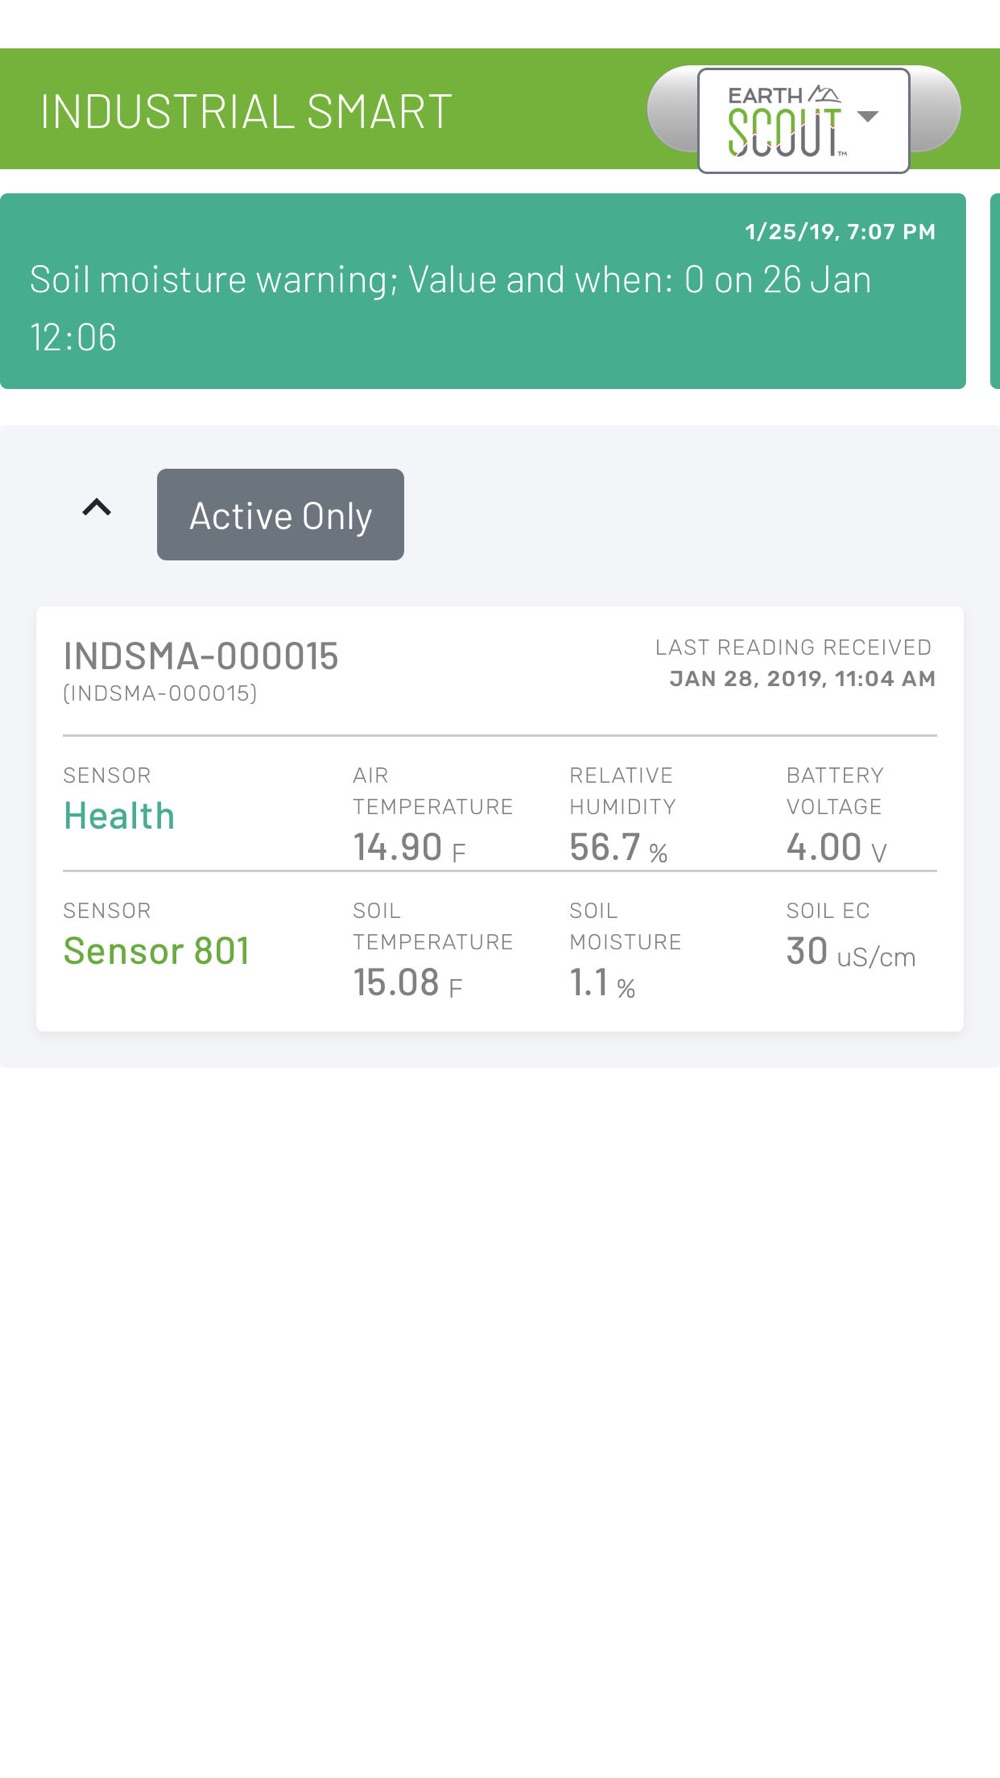Tap the last reading received timestamp
The height and width of the screenshot is (1778, 1000).
tap(802, 679)
